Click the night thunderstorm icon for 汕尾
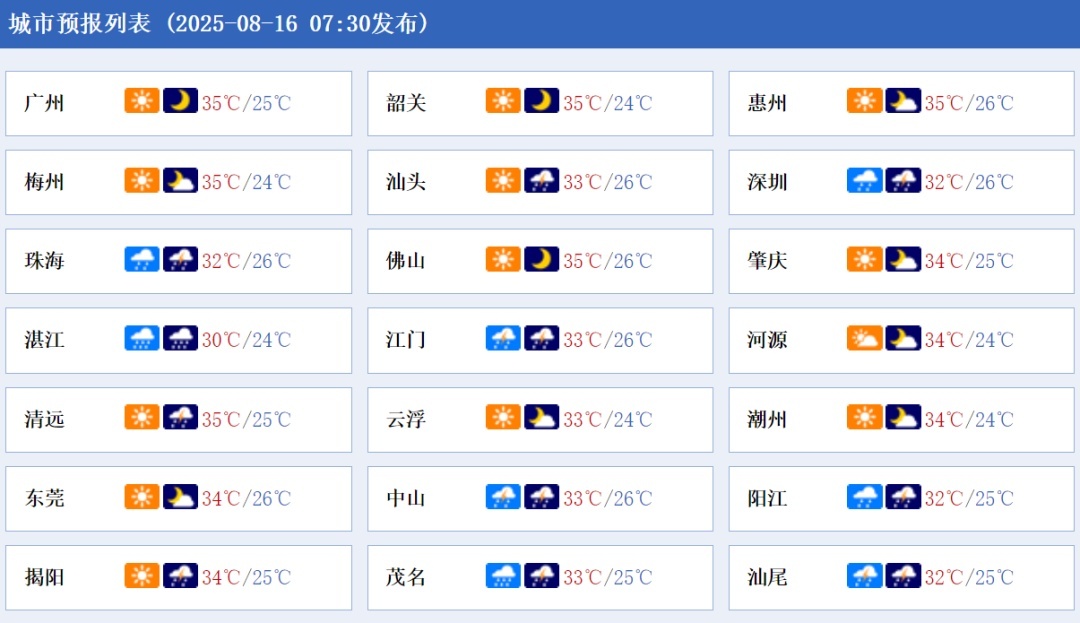 (903, 575)
